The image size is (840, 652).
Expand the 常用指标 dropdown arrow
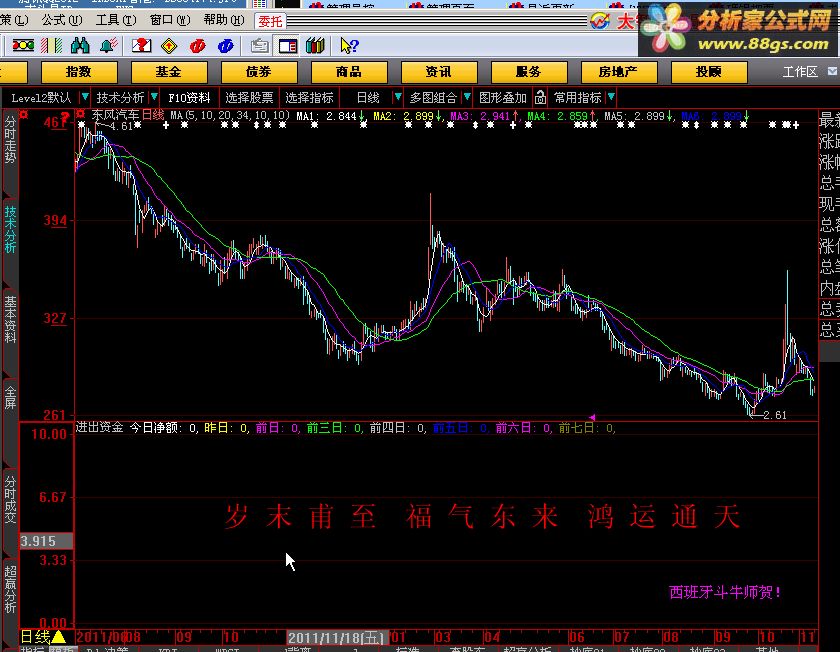click(x=611, y=98)
